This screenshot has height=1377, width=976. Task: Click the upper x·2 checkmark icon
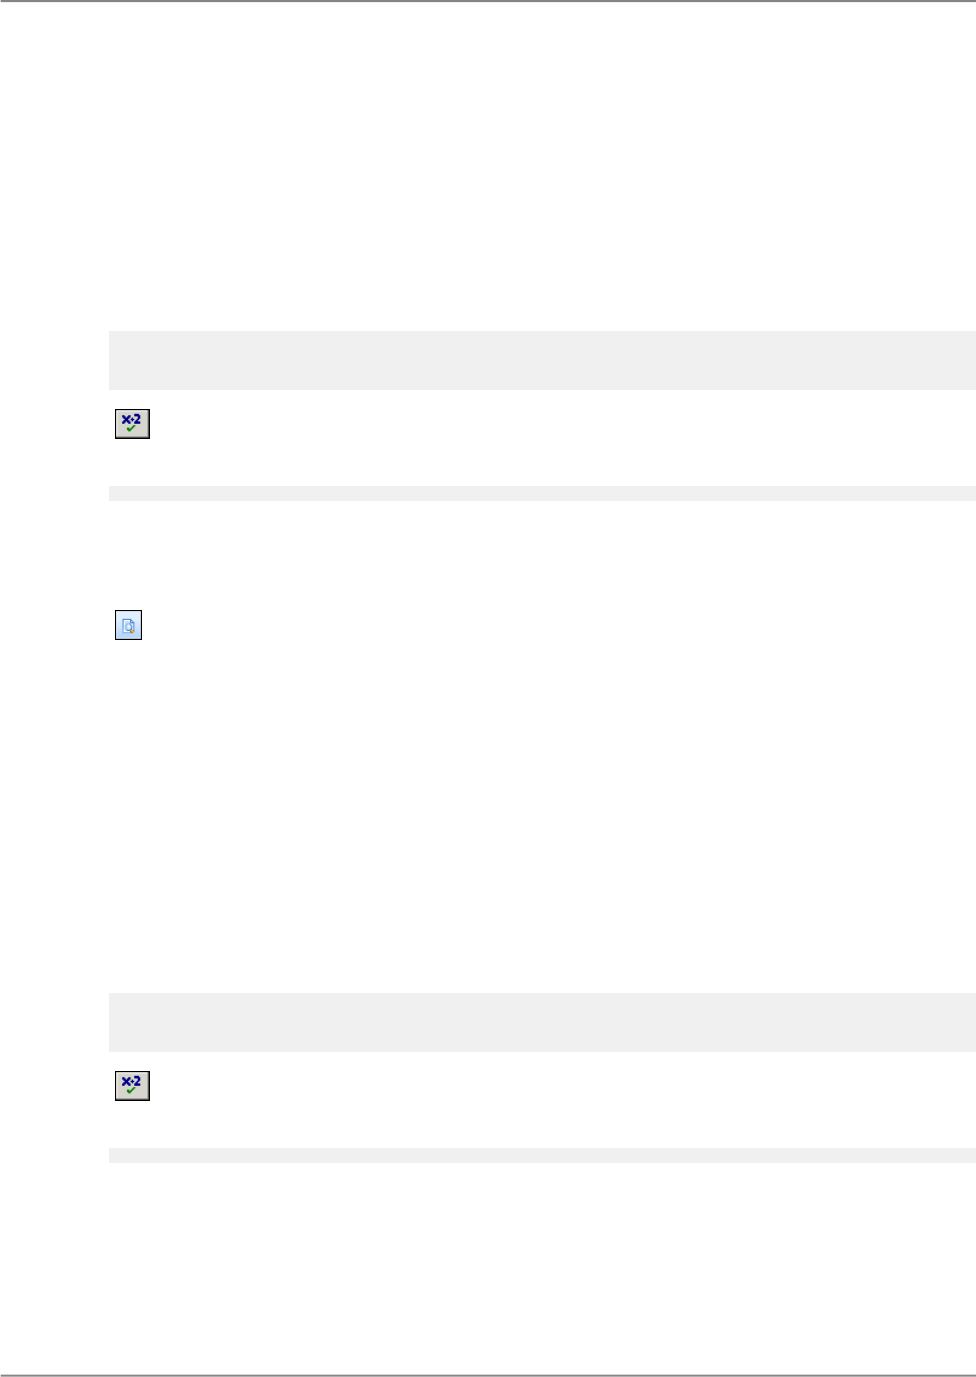pyautogui.click(x=132, y=424)
